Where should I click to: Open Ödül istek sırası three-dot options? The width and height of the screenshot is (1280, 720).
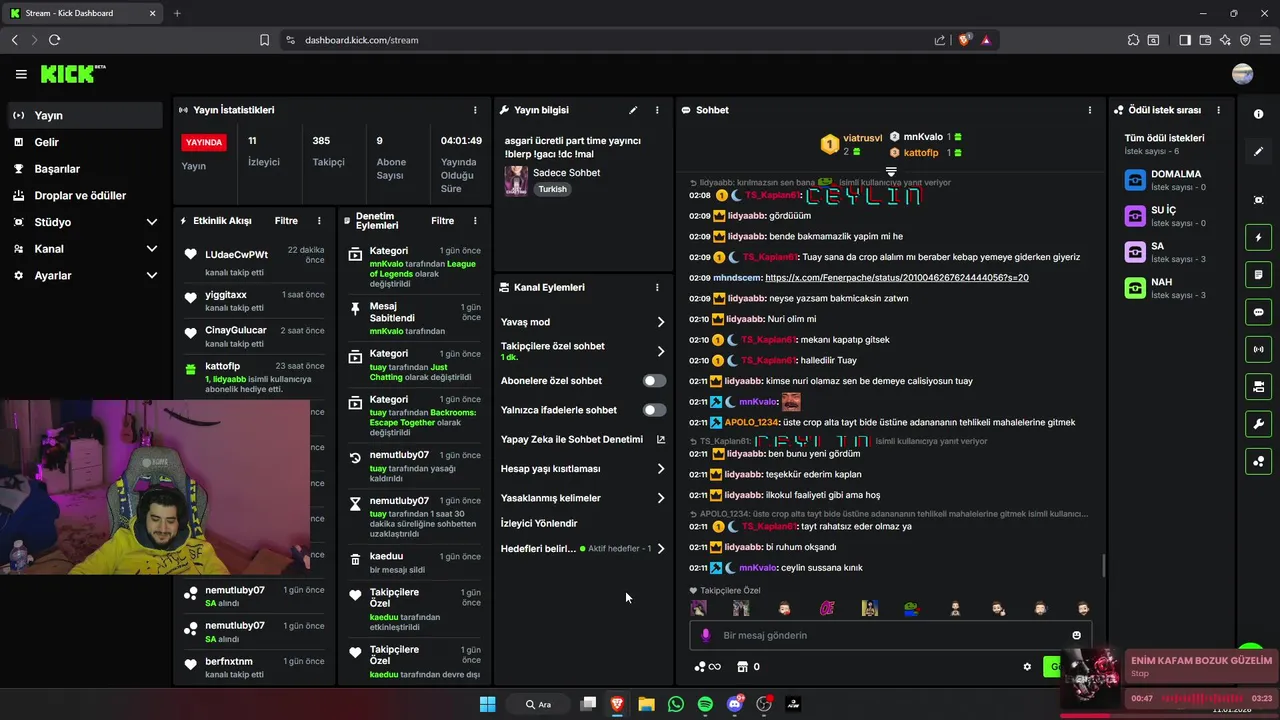[x=1218, y=110]
